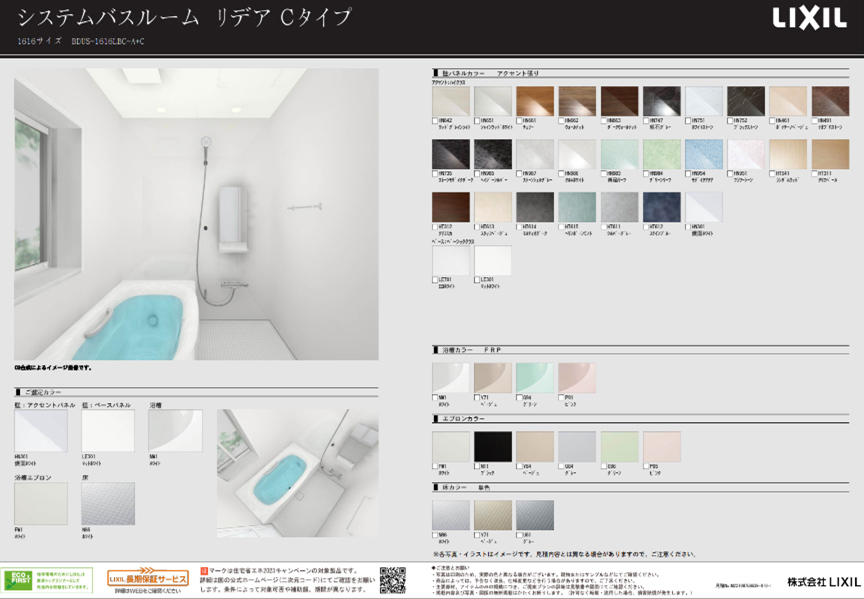This screenshot has height=599, width=864.
Task: Tick the gray floor color checkbox
Action: [519, 535]
